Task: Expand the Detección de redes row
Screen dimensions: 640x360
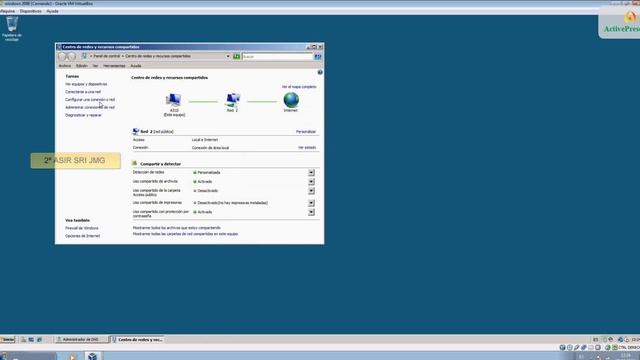Action: pyautogui.click(x=311, y=172)
